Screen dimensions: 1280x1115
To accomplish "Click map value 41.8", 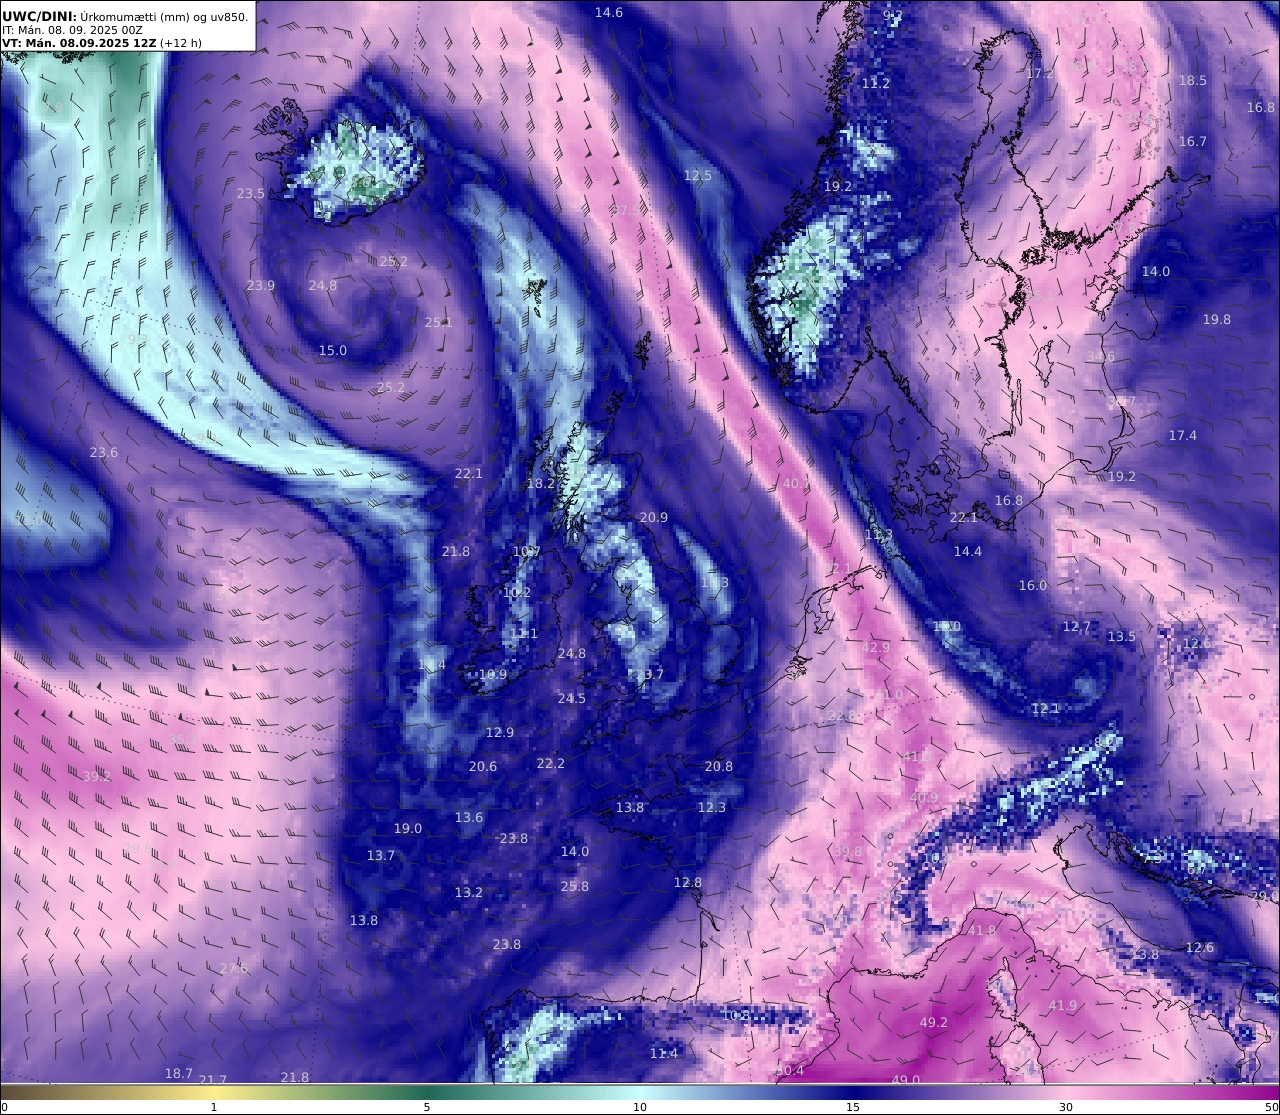I will (982, 931).
